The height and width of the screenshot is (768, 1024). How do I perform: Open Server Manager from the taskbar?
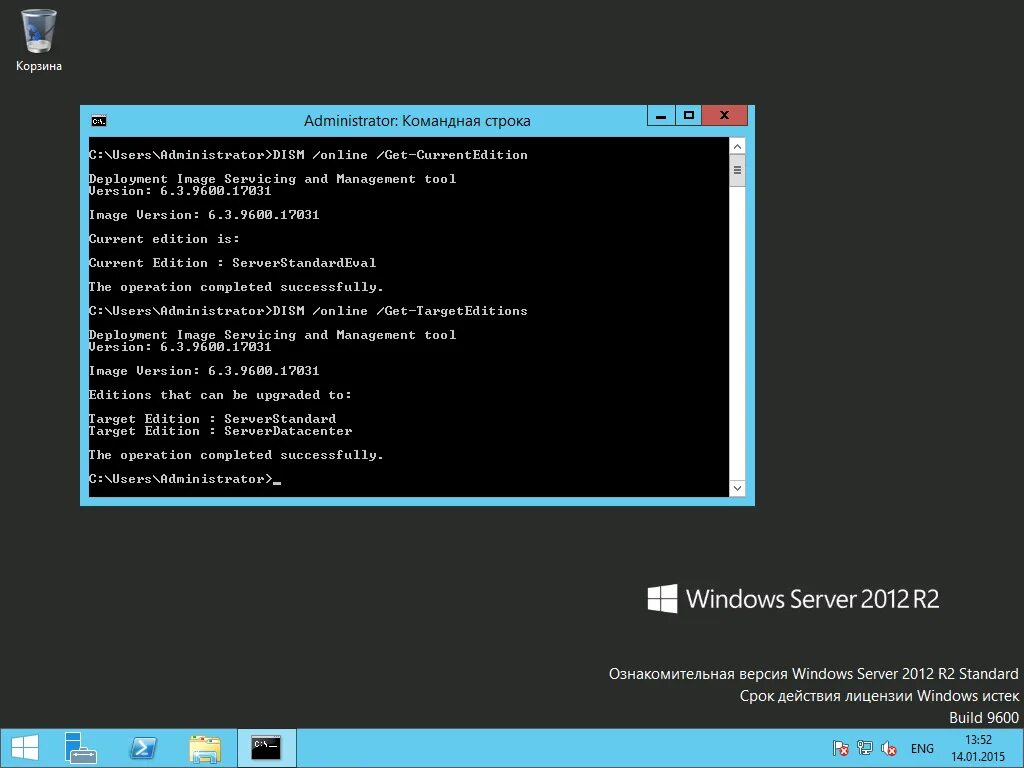click(80, 747)
